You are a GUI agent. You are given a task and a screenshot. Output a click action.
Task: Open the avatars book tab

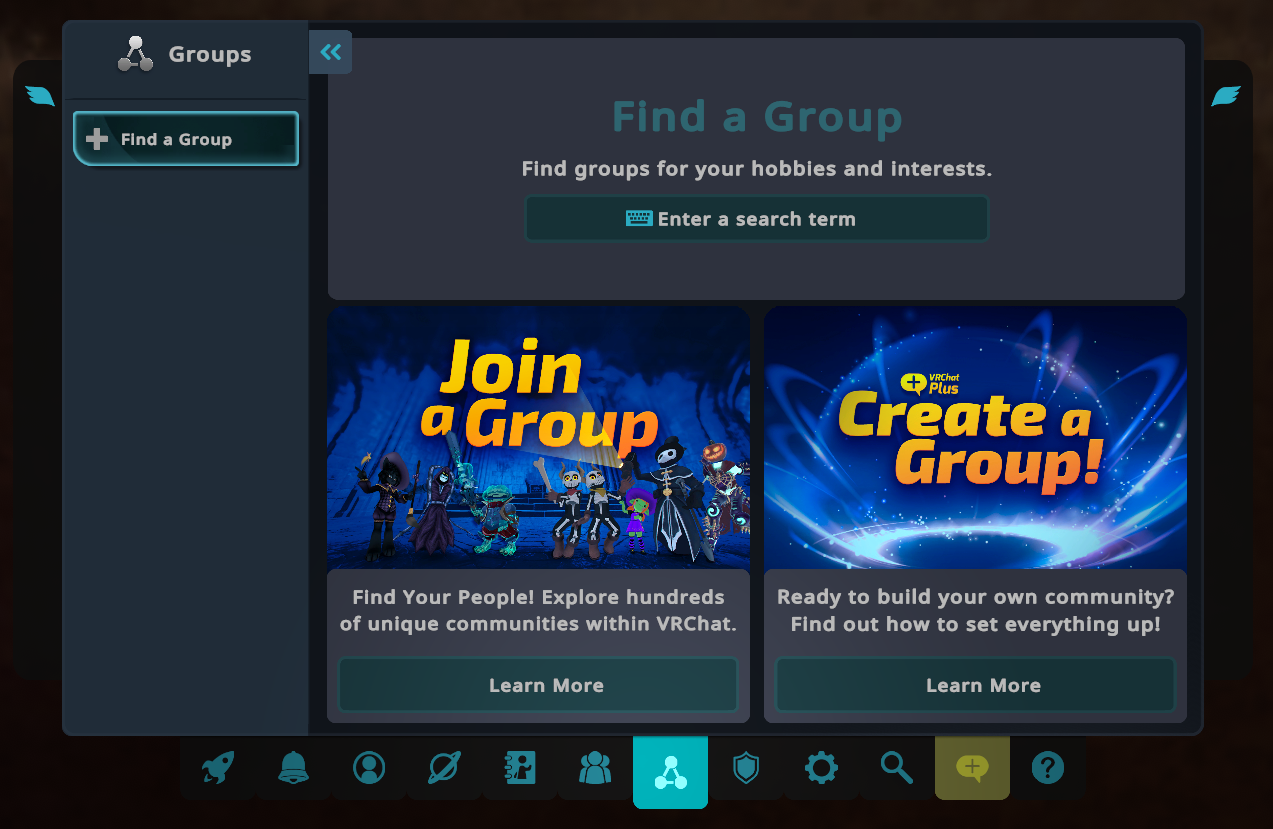[x=520, y=768]
